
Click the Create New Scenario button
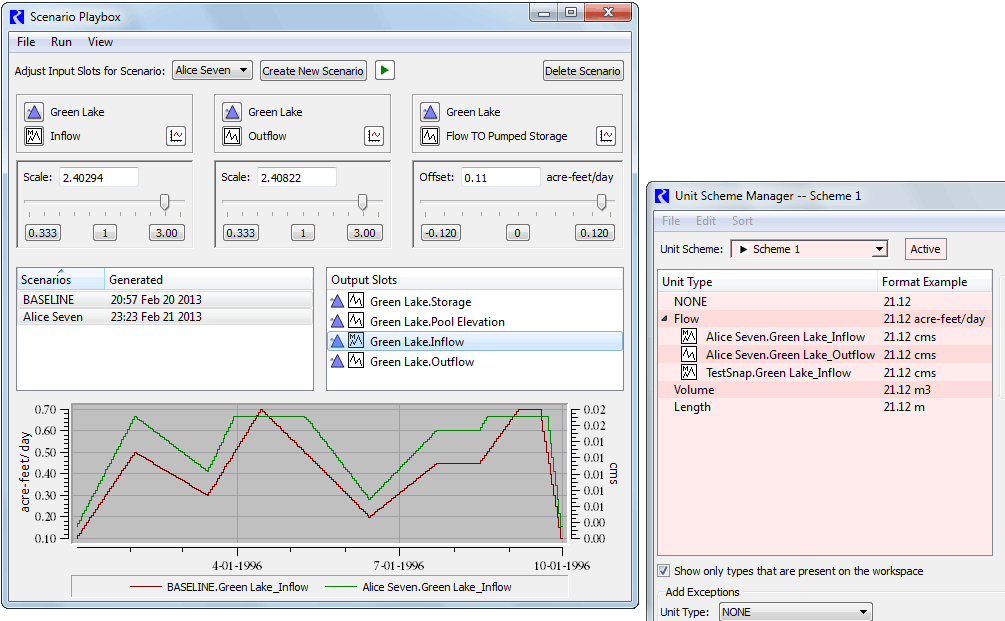pyautogui.click(x=313, y=71)
